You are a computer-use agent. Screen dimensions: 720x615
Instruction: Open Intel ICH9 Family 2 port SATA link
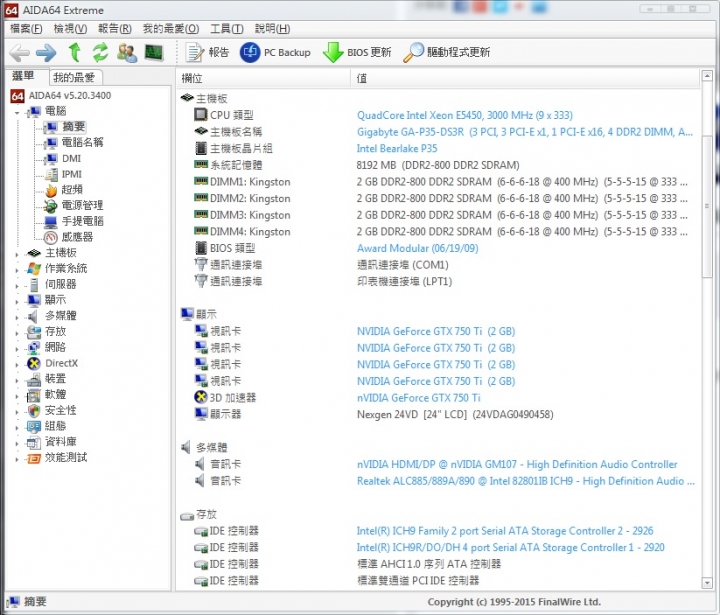click(505, 531)
